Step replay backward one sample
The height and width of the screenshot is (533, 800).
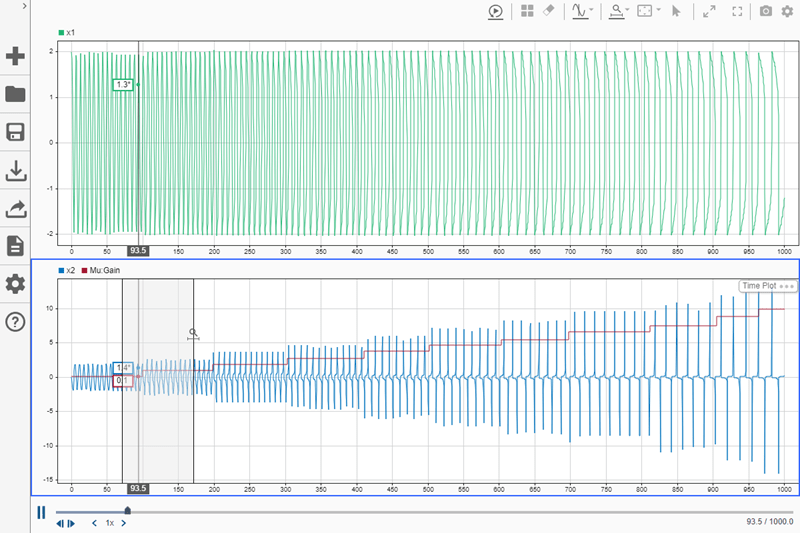[60, 523]
